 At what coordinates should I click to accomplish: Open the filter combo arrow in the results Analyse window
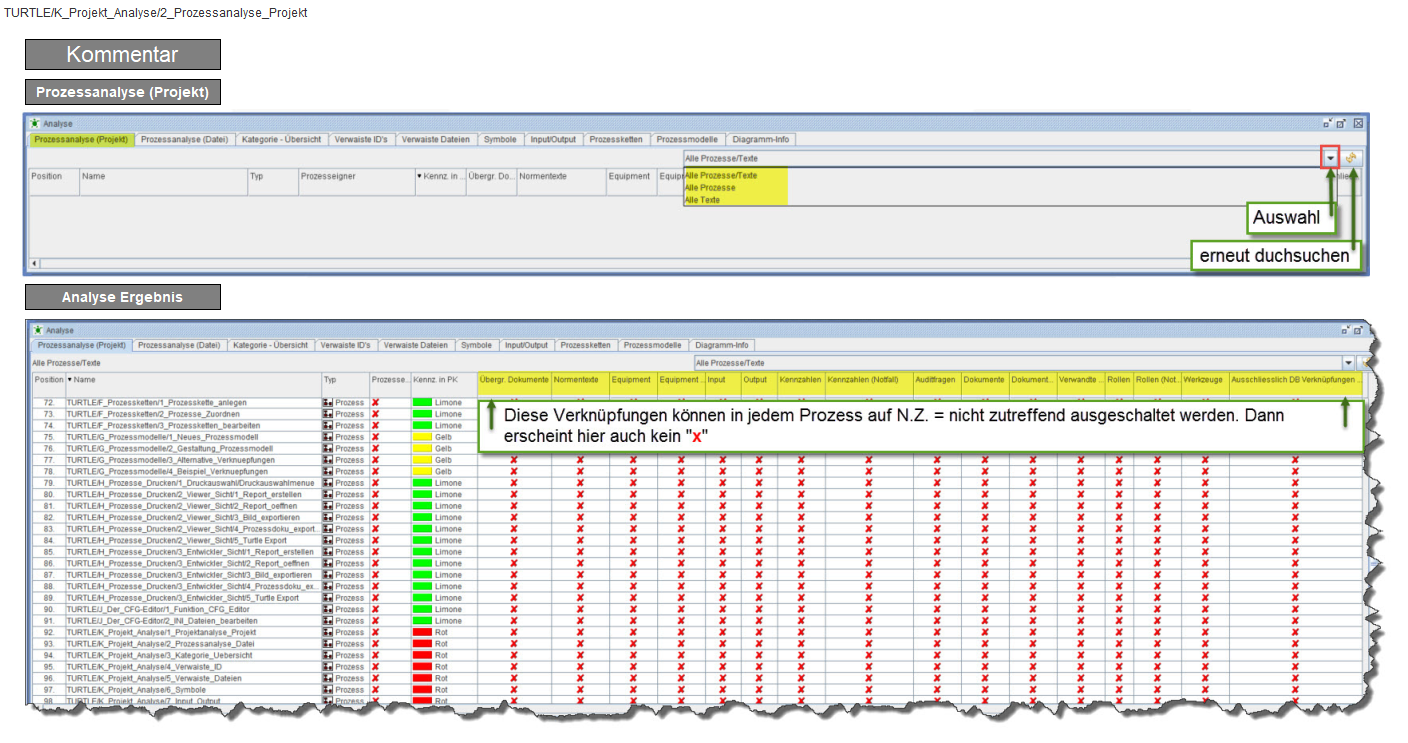point(1348,363)
